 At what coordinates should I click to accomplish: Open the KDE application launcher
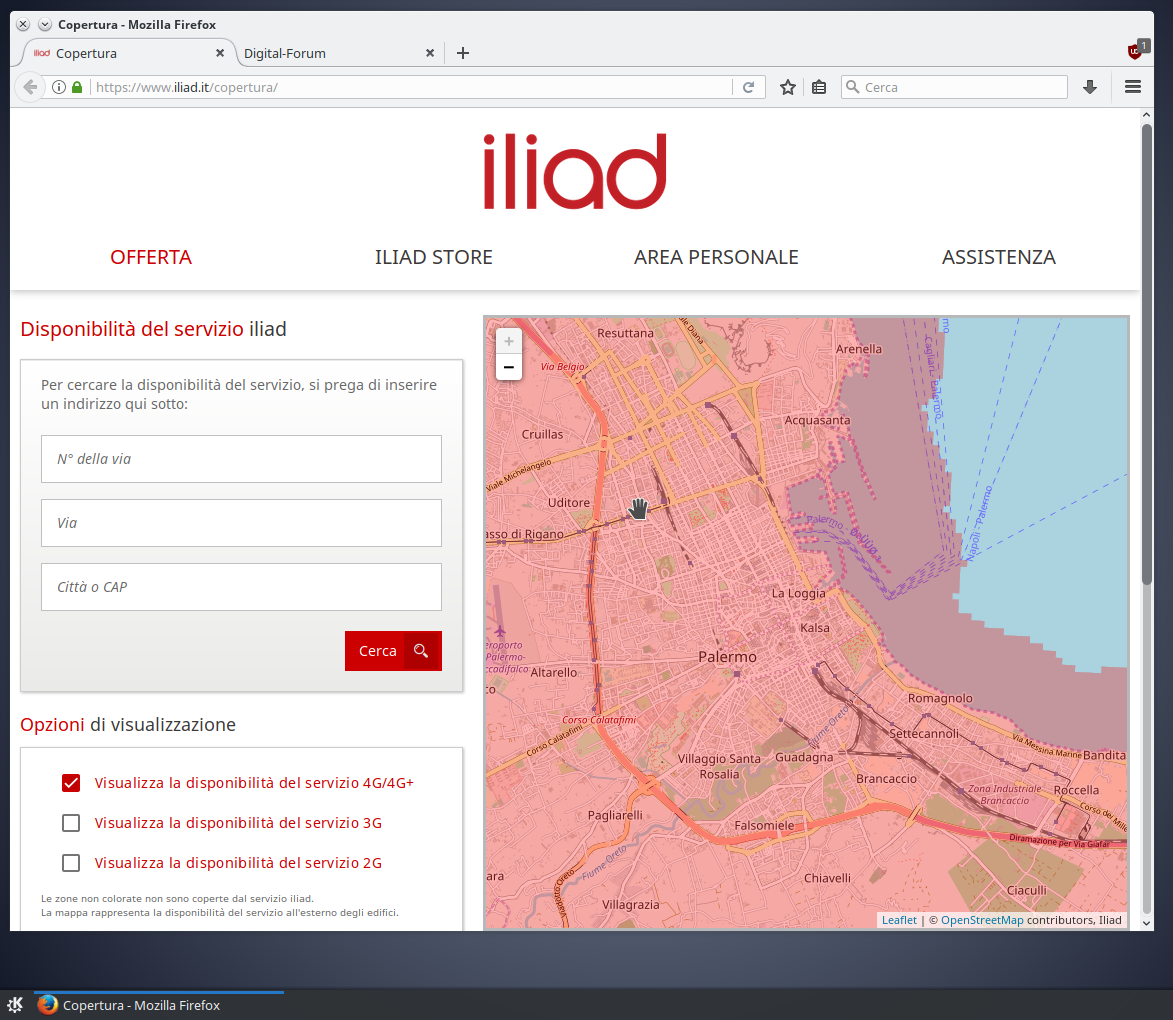coord(15,1004)
